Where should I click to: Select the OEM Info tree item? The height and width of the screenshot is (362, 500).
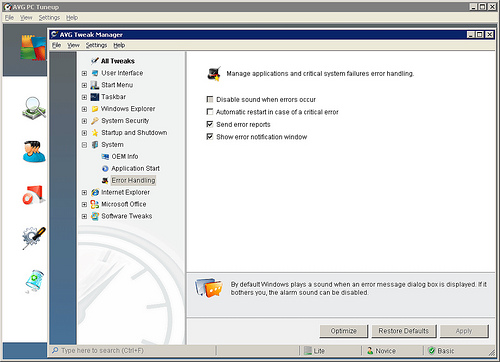[x=125, y=157]
